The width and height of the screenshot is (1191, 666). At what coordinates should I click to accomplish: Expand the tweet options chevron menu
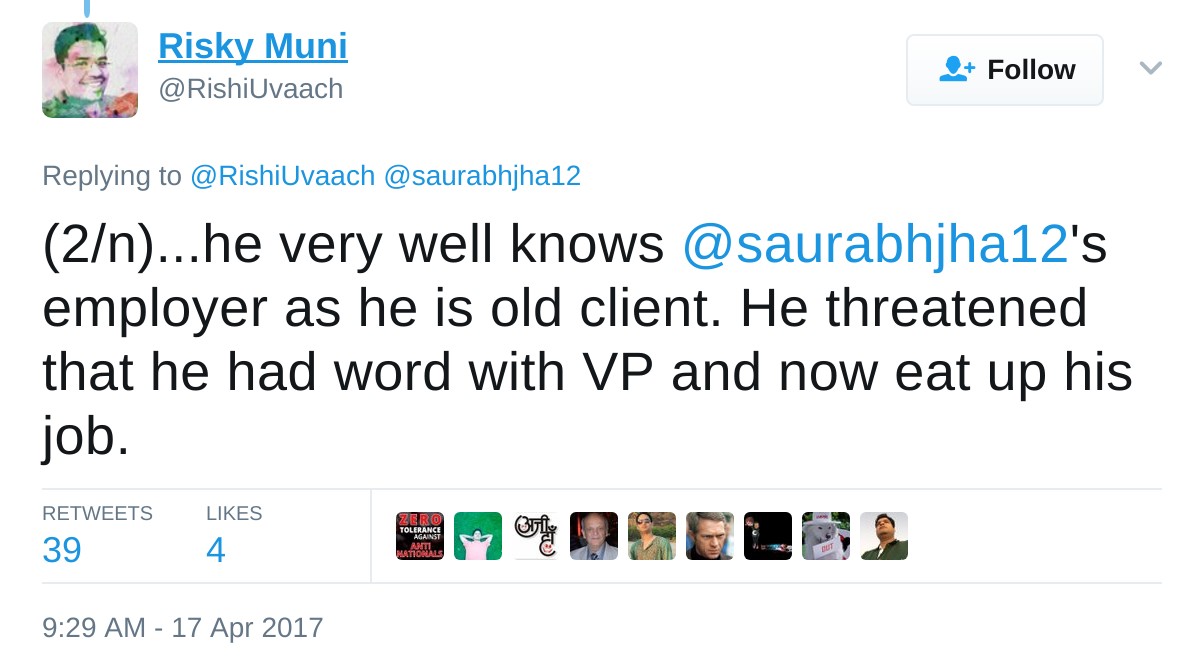(1151, 68)
